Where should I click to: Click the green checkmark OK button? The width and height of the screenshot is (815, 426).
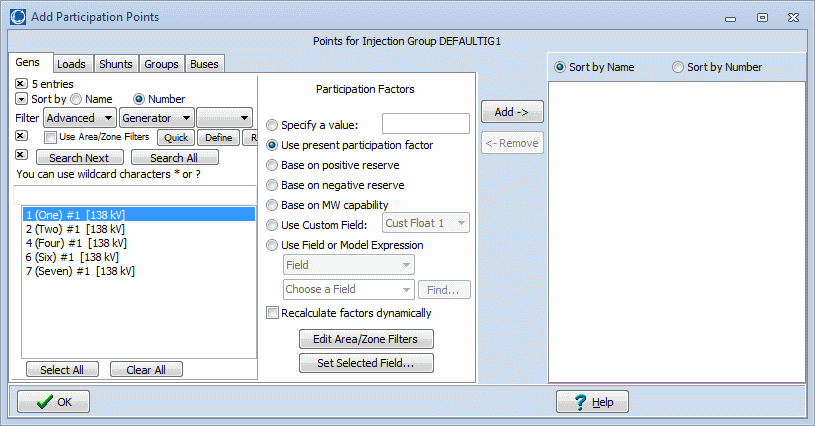coord(53,401)
